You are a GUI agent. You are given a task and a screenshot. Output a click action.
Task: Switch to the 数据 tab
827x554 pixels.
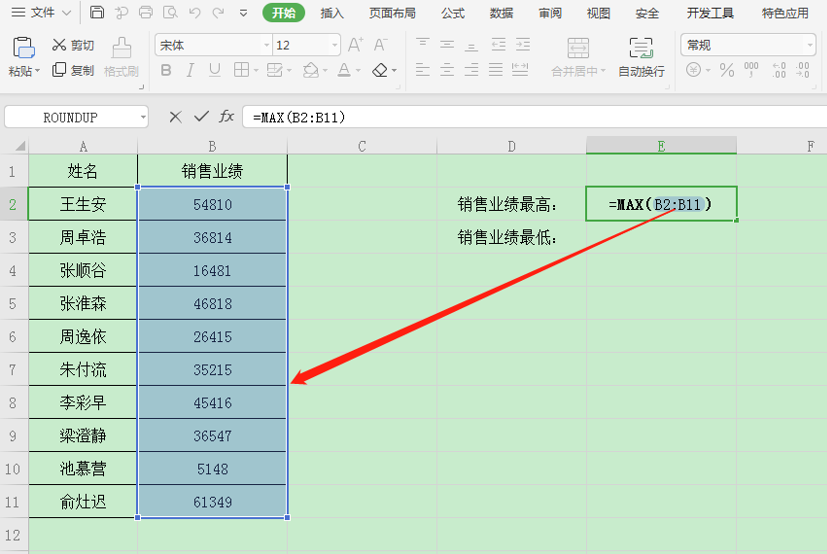coord(501,13)
